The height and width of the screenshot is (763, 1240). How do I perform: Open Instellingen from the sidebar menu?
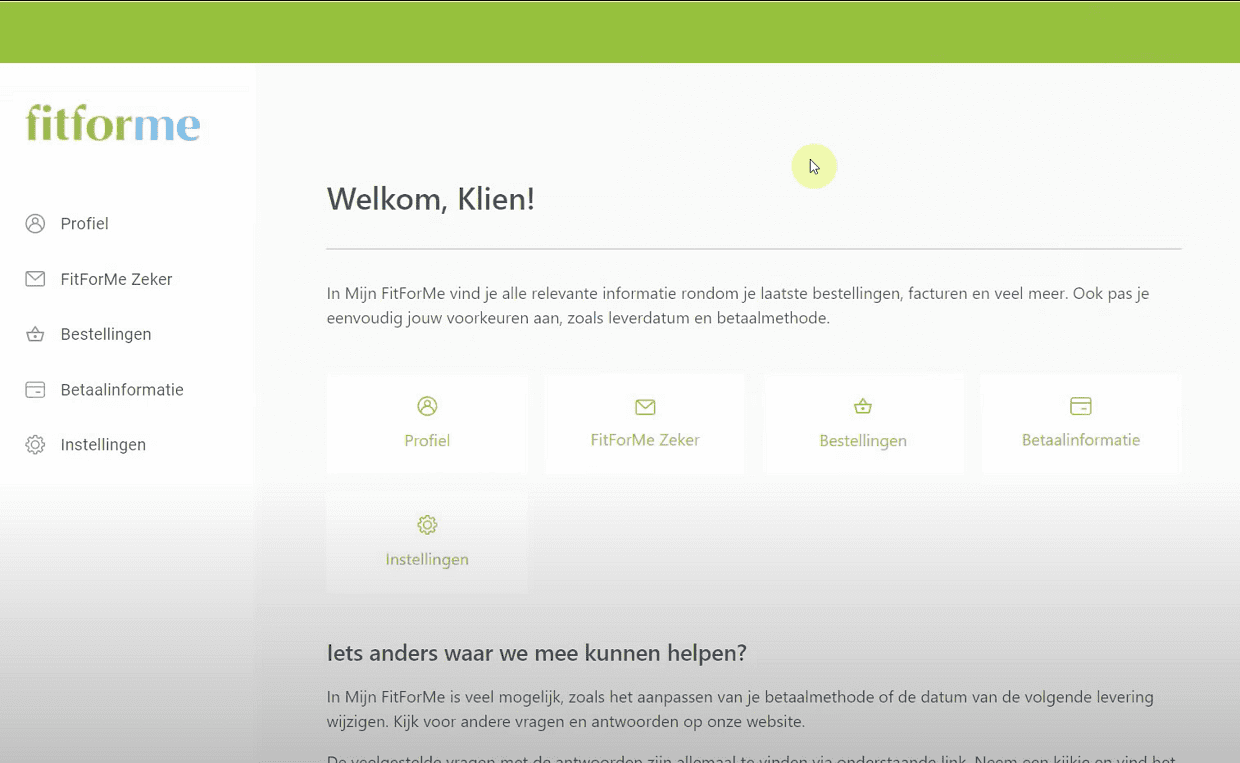click(x=103, y=444)
